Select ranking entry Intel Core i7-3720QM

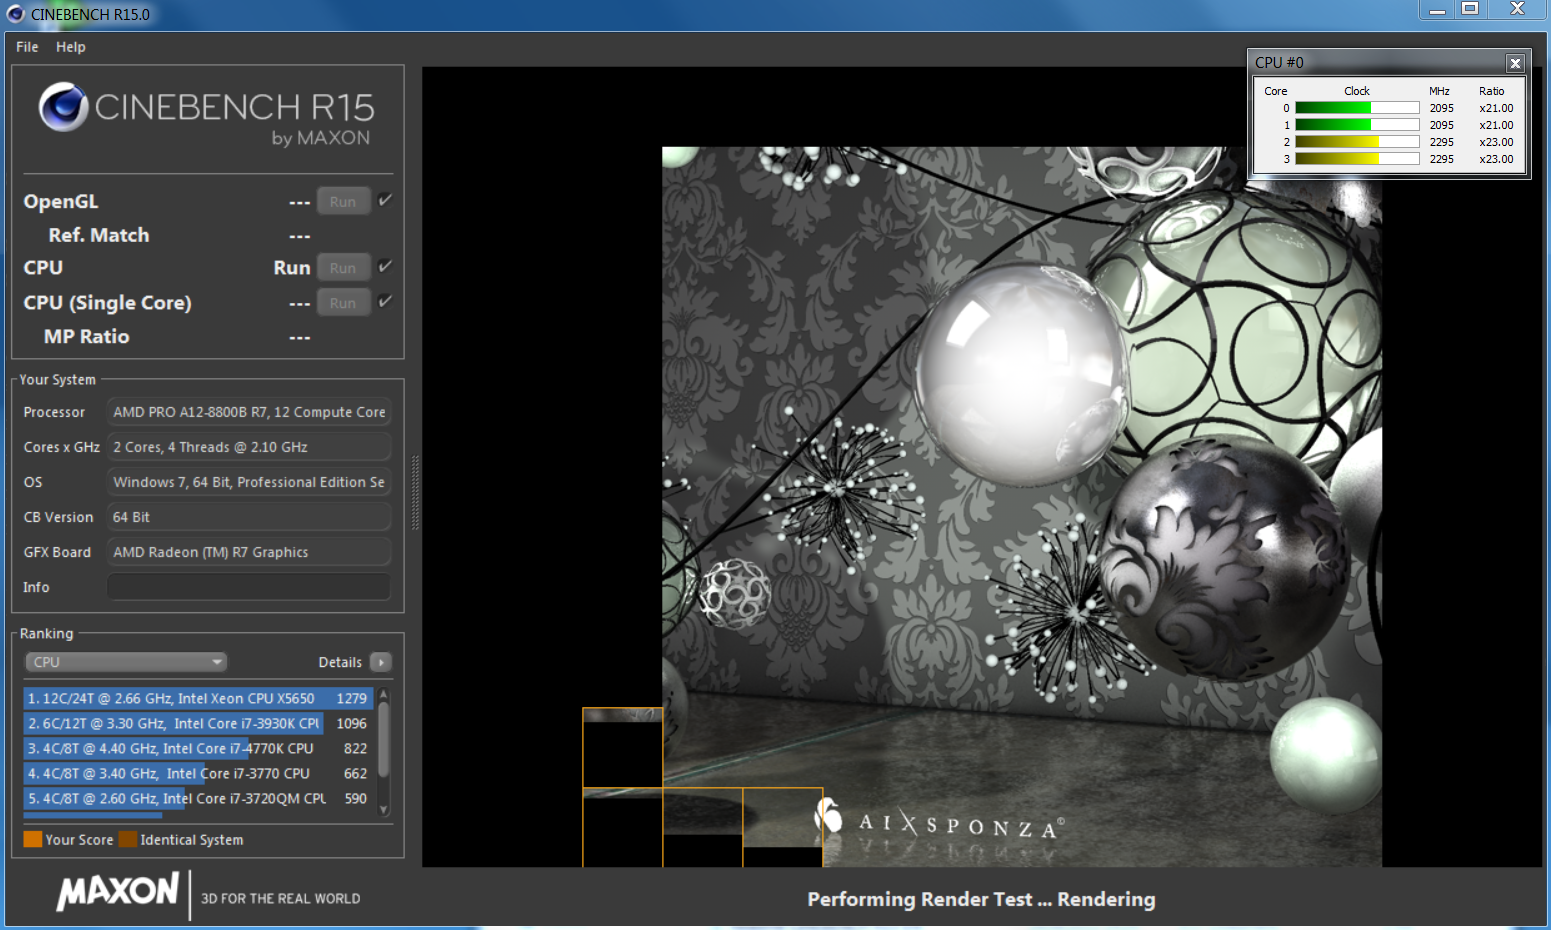point(198,798)
